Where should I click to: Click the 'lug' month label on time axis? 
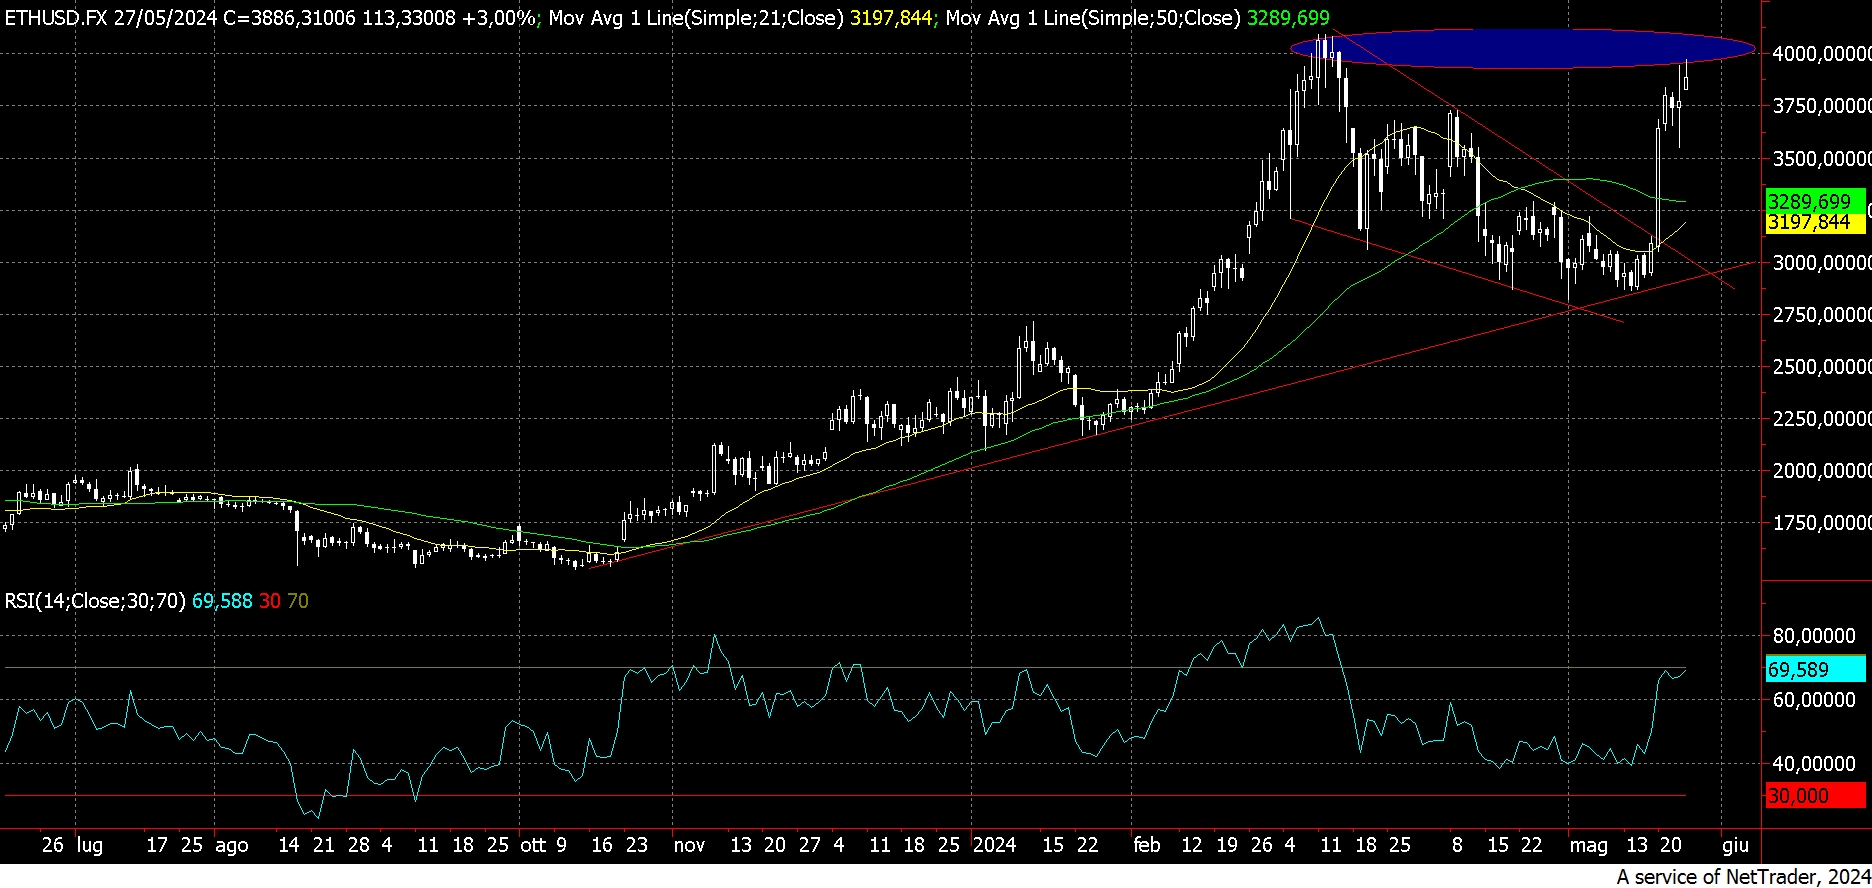pyautogui.click(x=90, y=846)
